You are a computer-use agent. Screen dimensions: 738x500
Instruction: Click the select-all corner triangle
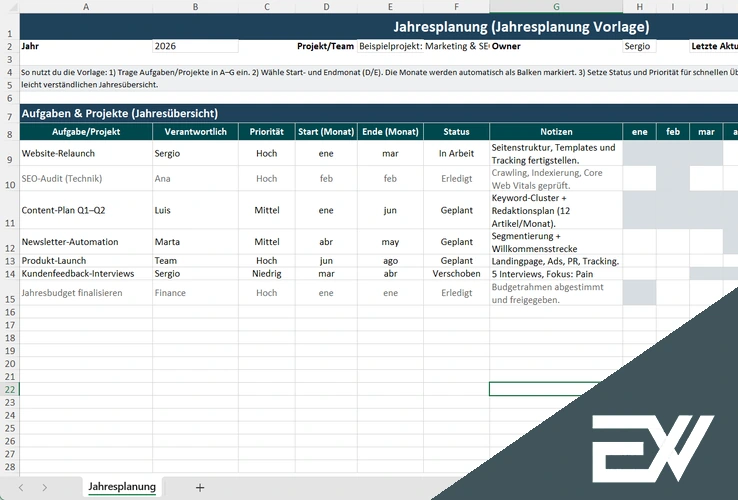[x=9, y=7]
